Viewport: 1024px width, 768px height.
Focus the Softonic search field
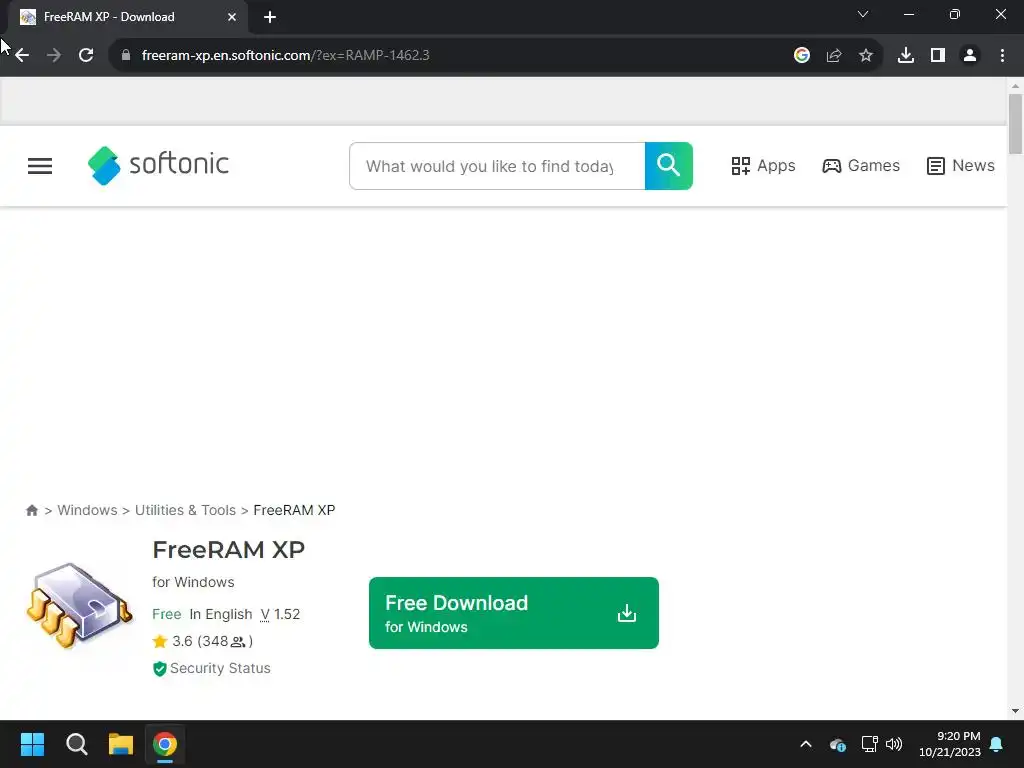point(497,166)
